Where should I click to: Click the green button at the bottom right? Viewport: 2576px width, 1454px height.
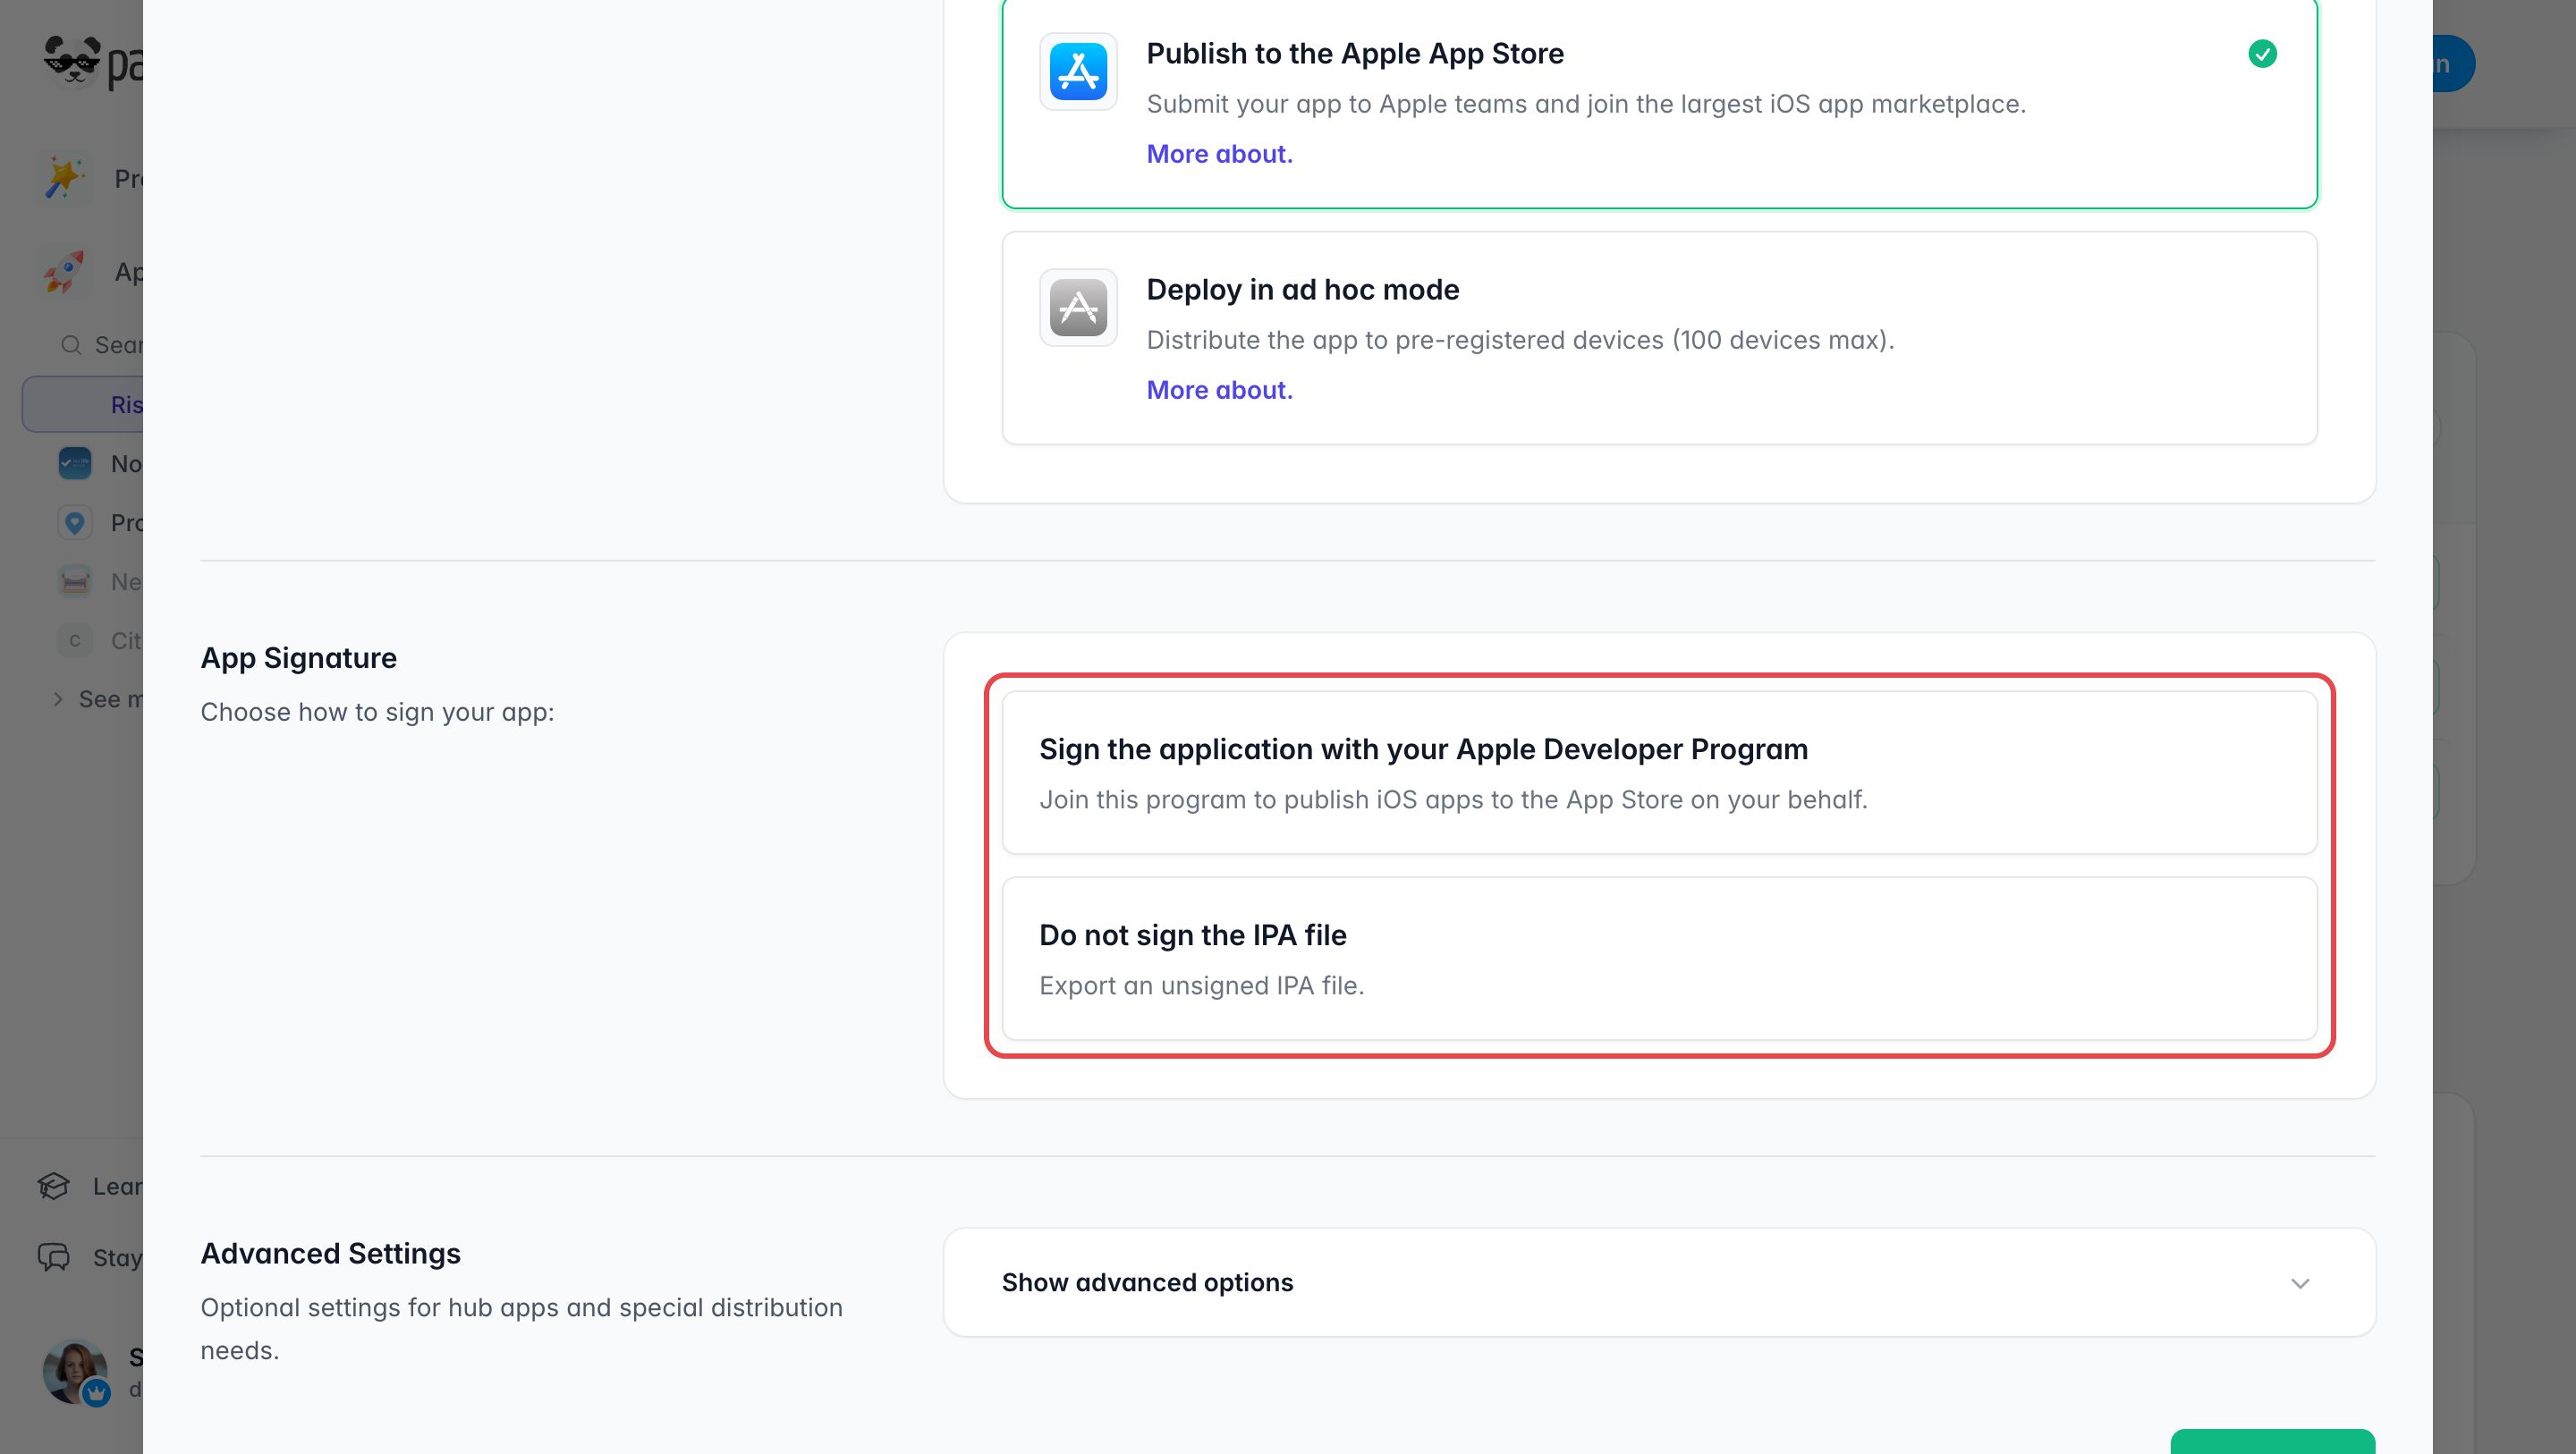[2272, 1441]
